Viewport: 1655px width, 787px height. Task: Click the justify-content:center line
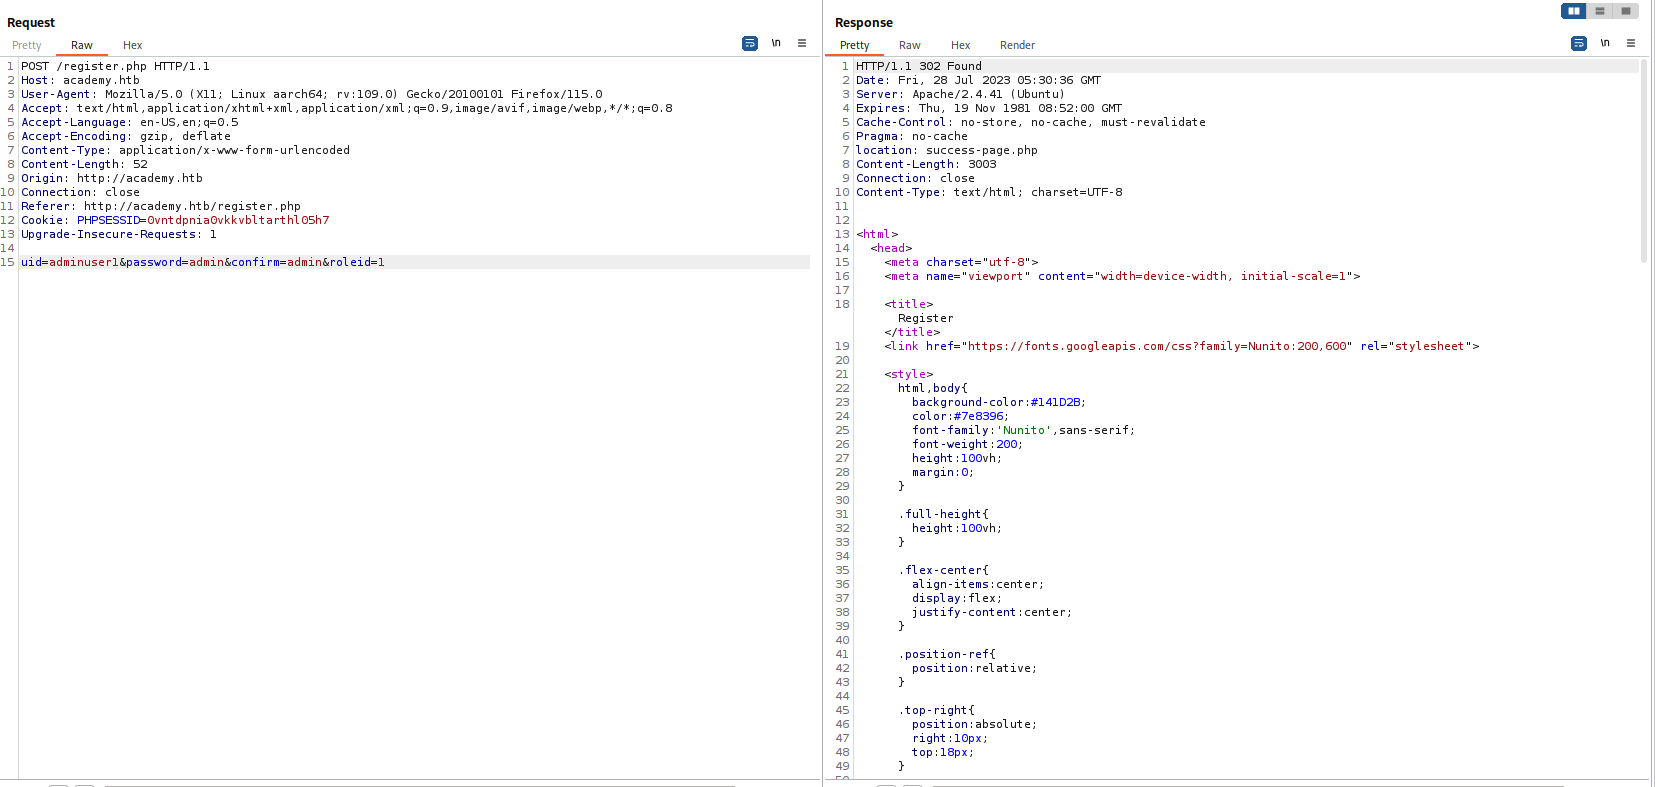(992, 612)
